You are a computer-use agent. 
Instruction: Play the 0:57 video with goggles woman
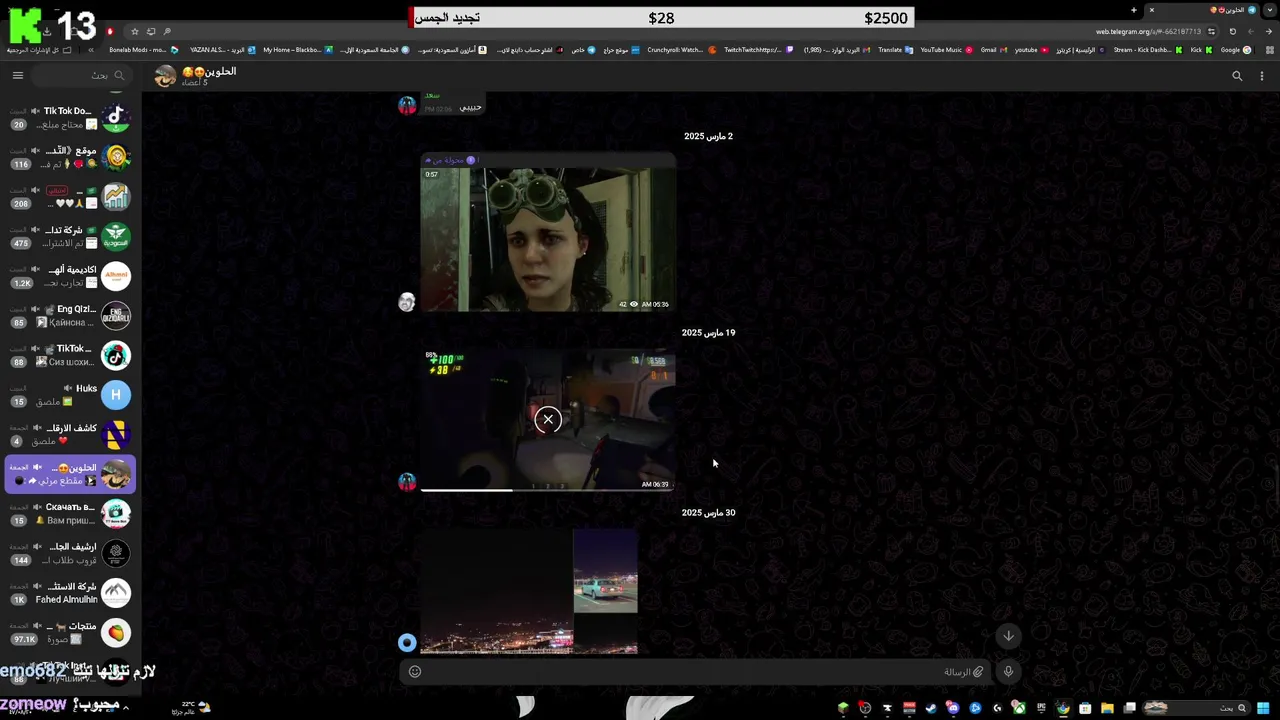tap(548, 239)
